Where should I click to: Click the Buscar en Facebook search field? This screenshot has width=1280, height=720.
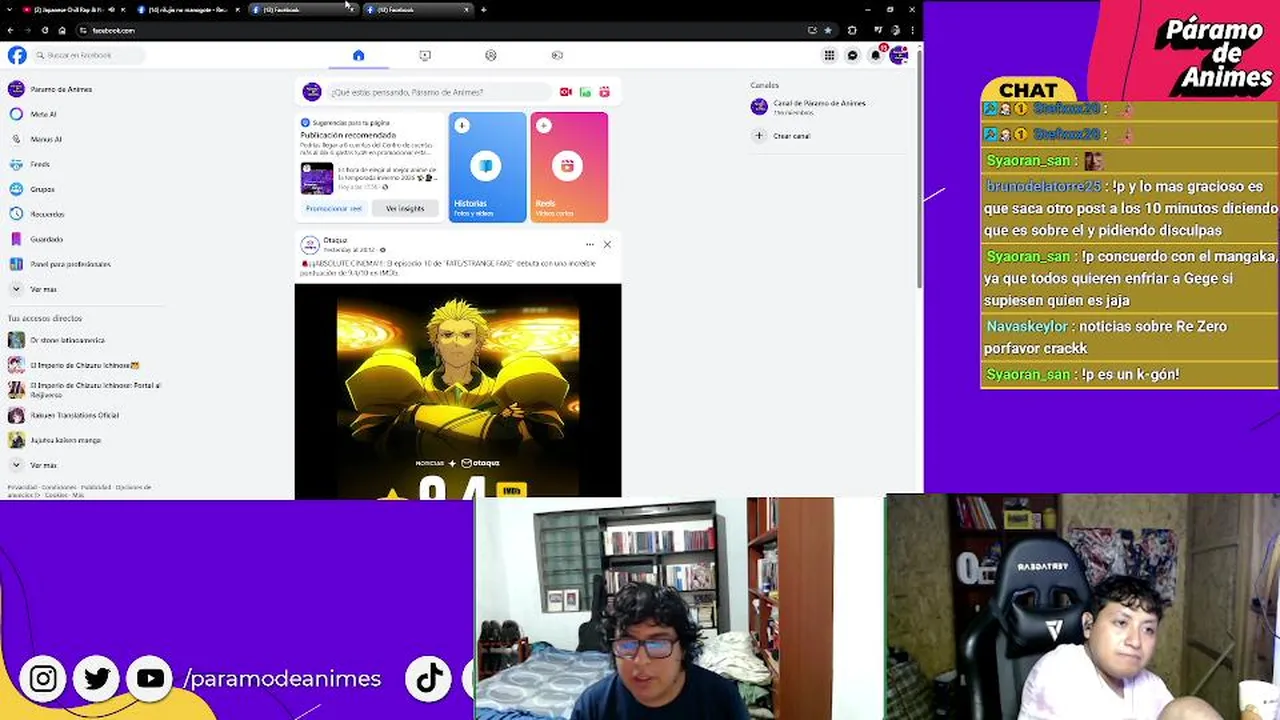point(88,55)
